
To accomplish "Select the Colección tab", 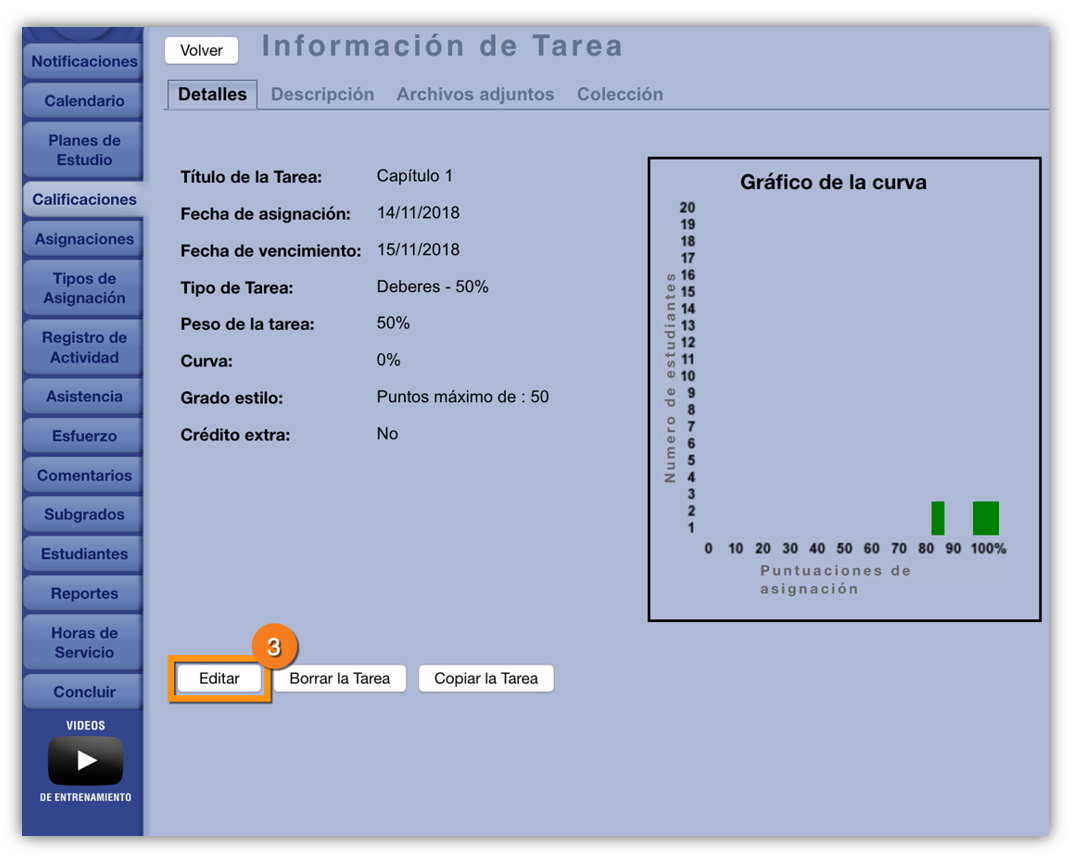I will tap(619, 94).
